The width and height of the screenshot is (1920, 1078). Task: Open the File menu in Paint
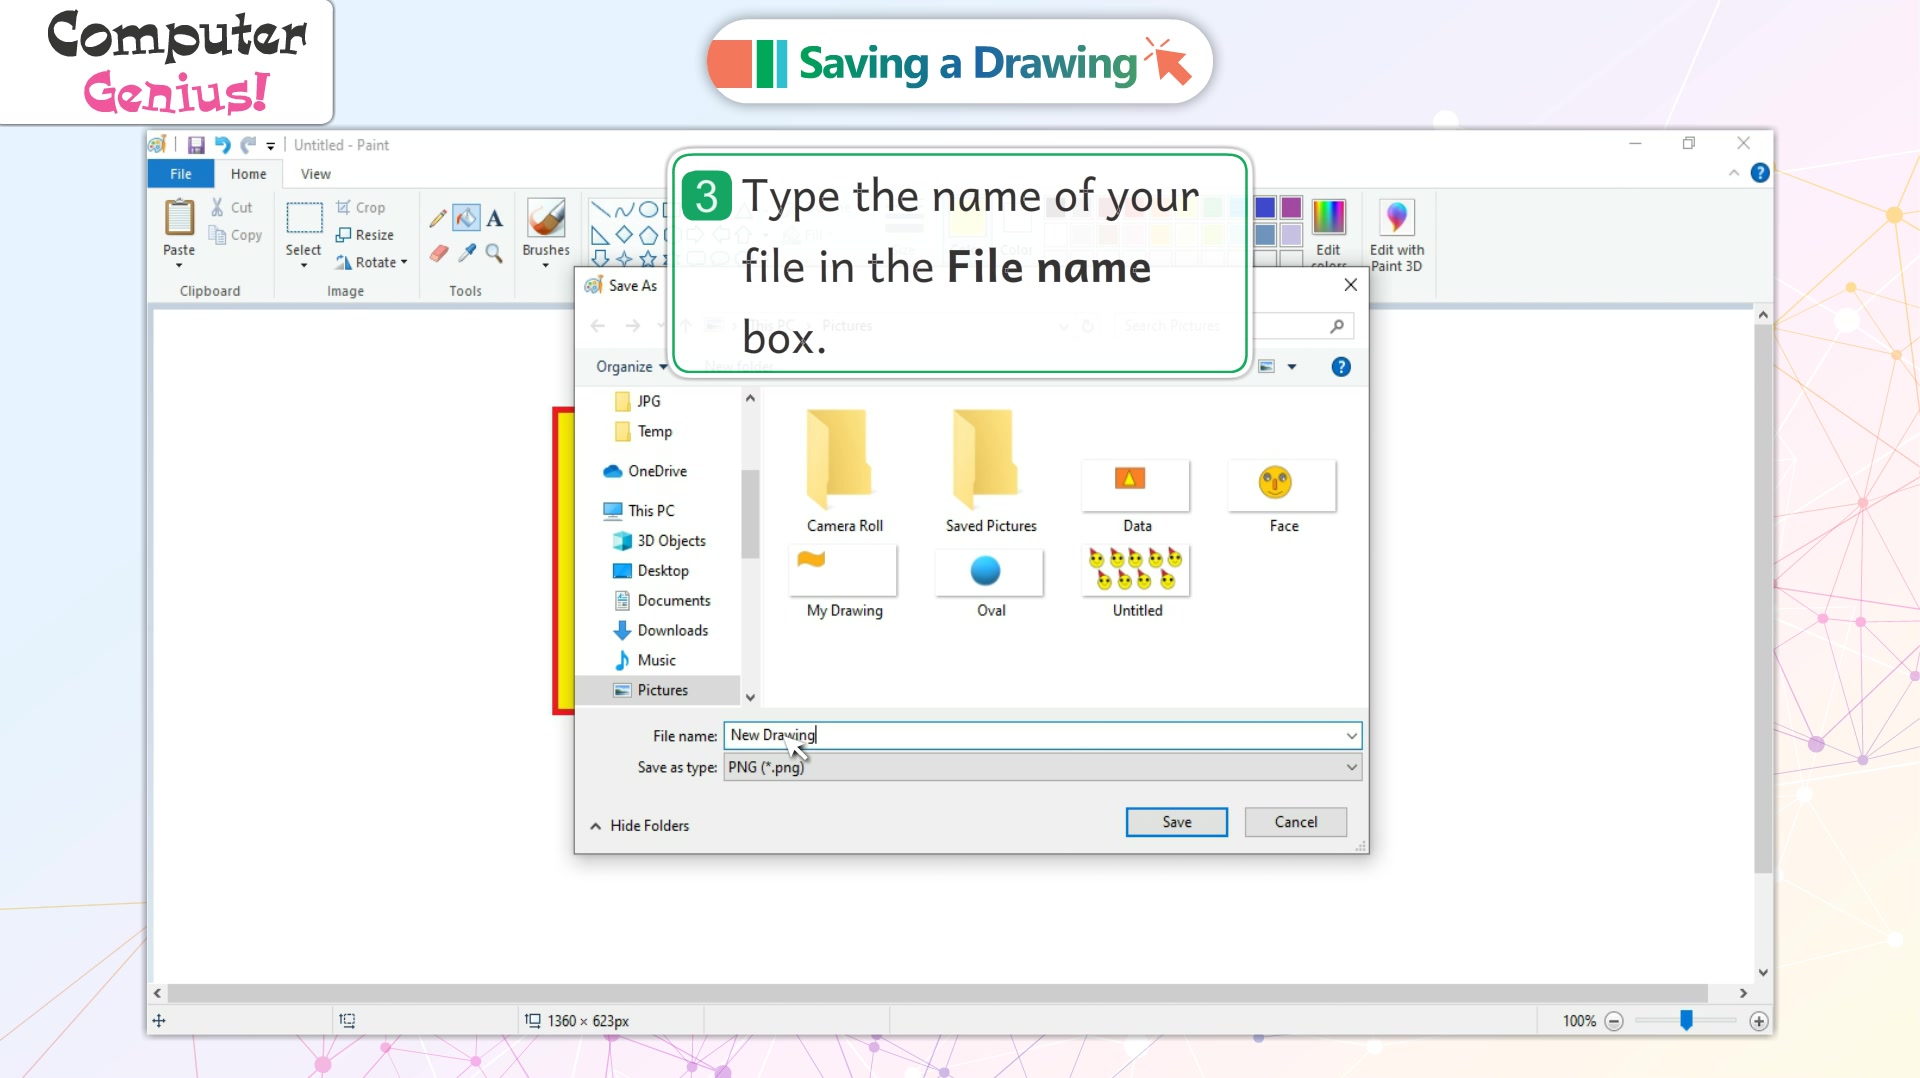coord(181,174)
